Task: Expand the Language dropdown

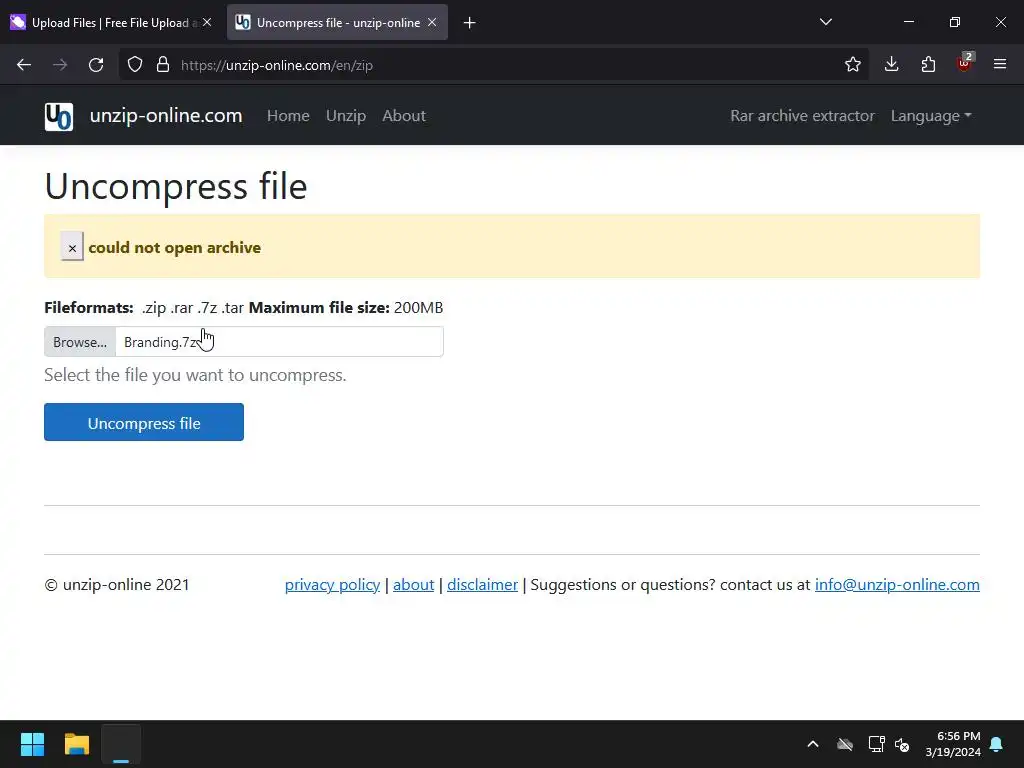Action: pyautogui.click(x=931, y=116)
